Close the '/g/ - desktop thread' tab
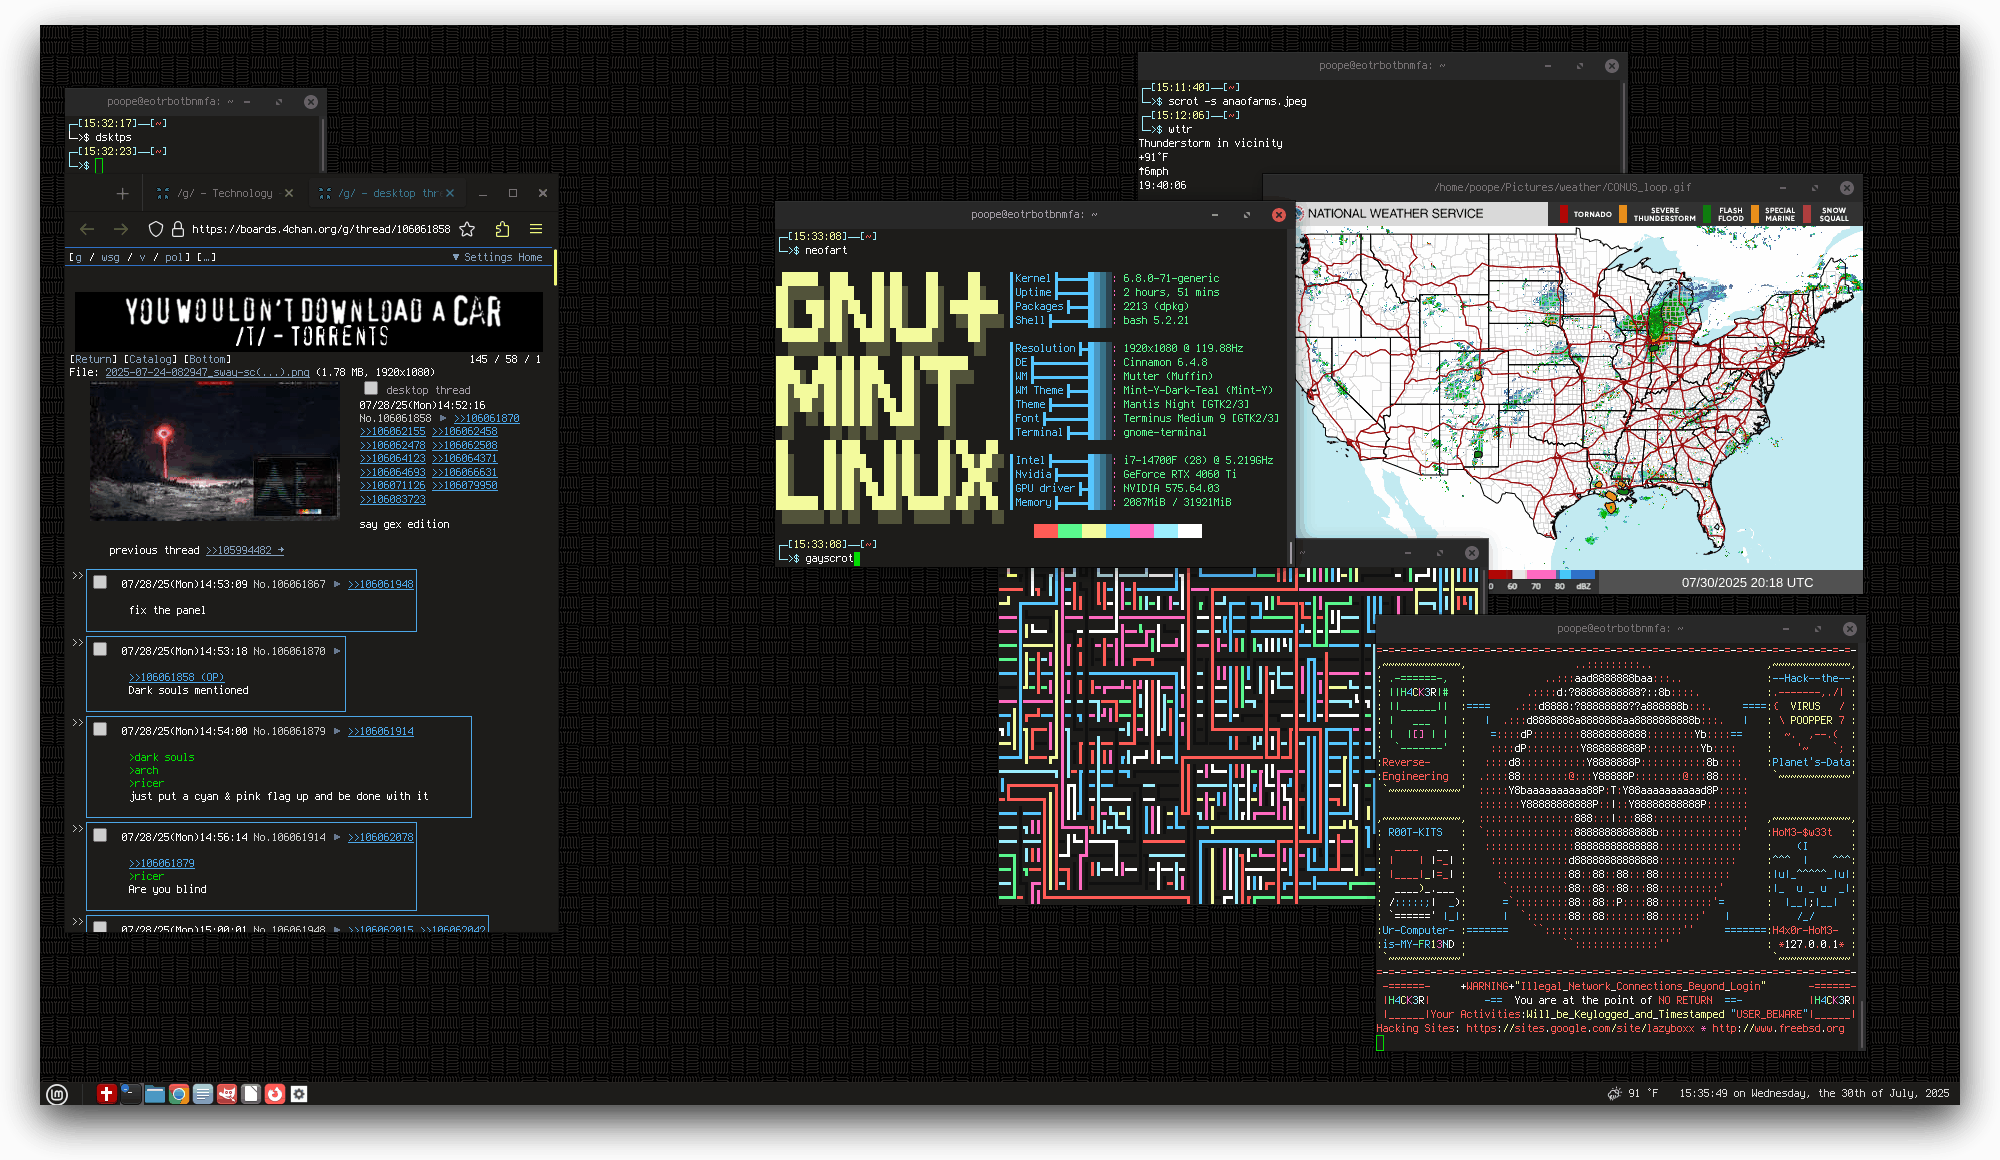The height and width of the screenshot is (1160, 2000). [450, 194]
